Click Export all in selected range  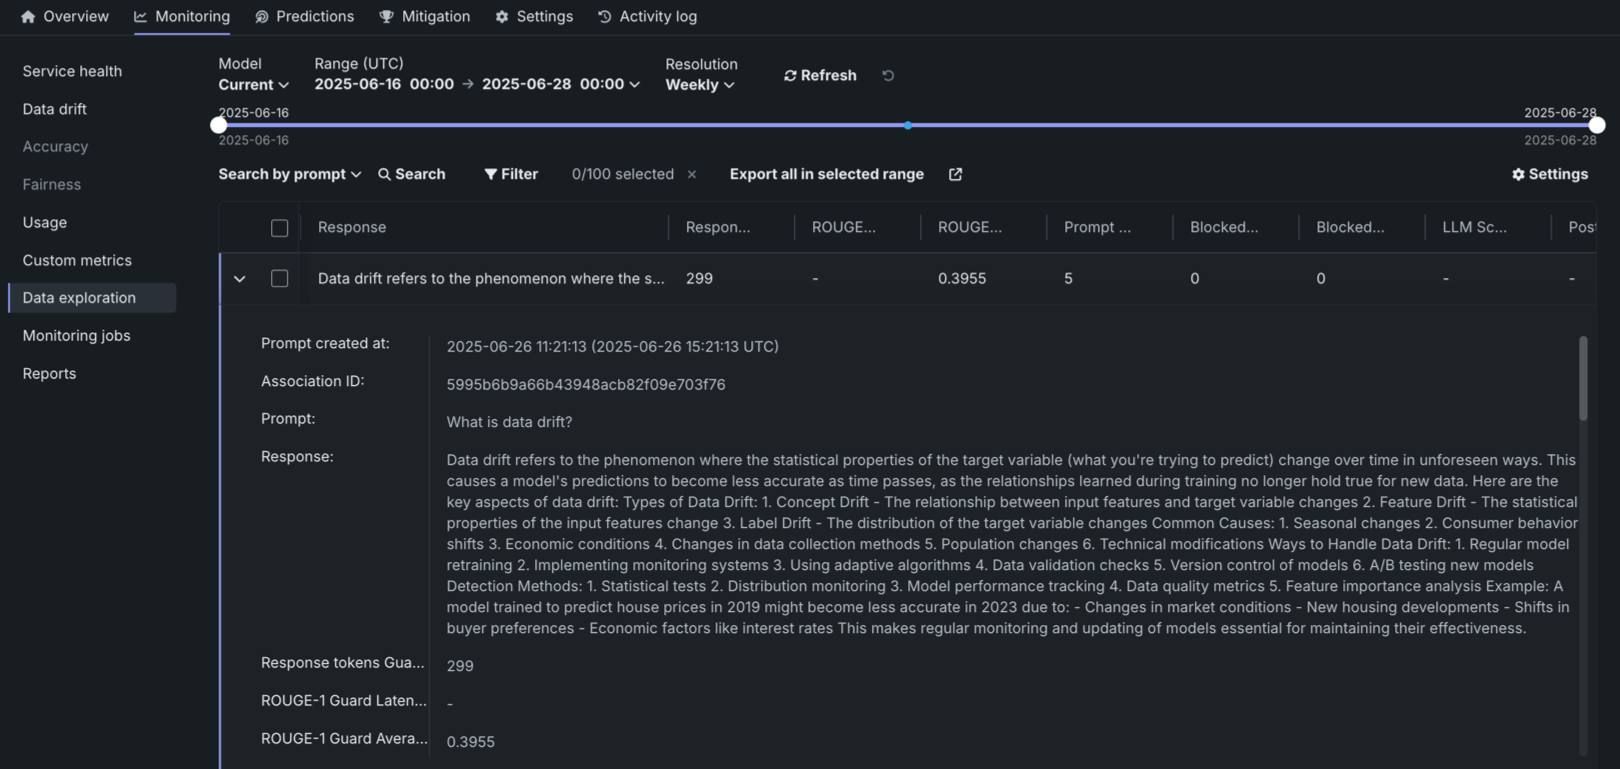pyautogui.click(x=826, y=174)
